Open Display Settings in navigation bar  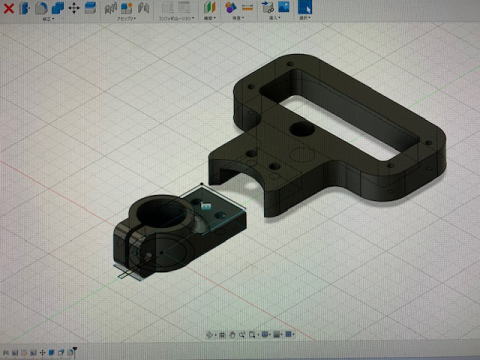tap(265, 334)
